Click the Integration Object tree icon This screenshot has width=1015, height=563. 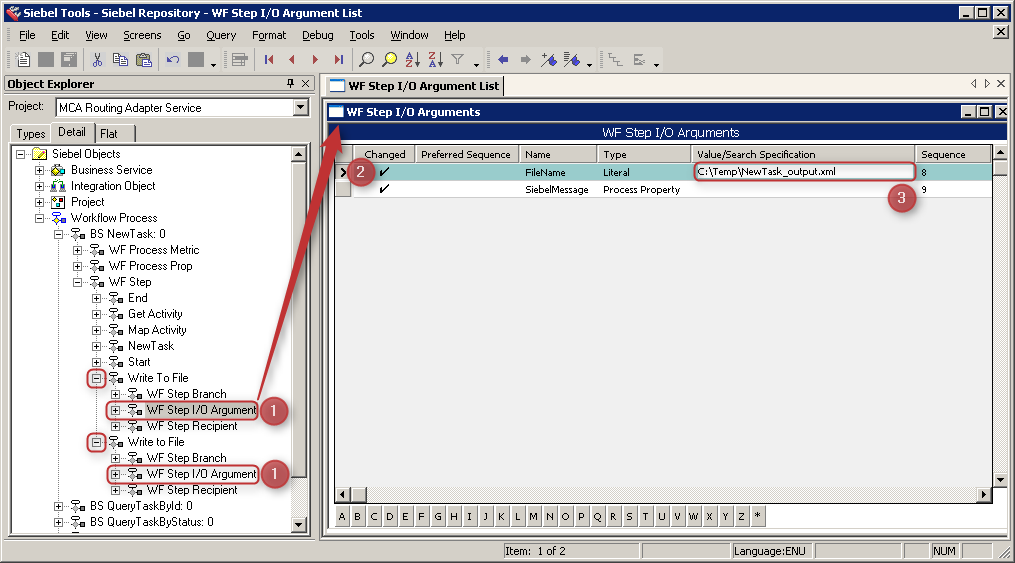(58, 186)
